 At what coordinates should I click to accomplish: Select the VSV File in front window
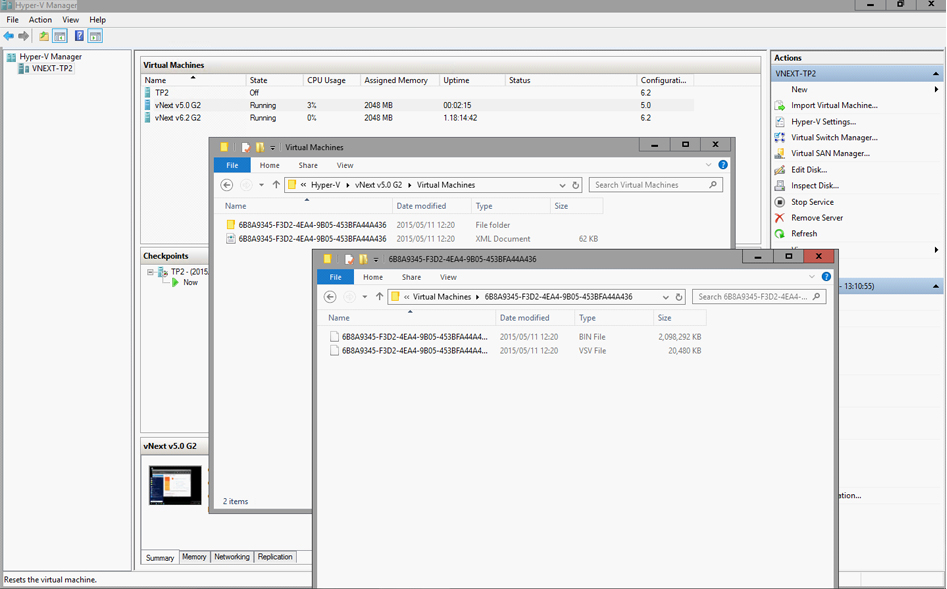[515, 350]
